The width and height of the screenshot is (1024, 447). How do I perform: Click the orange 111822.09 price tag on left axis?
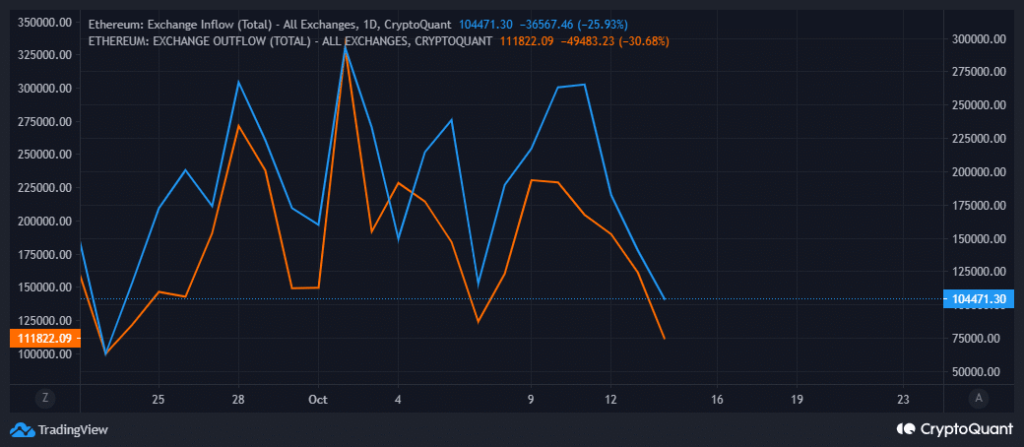tap(40, 339)
